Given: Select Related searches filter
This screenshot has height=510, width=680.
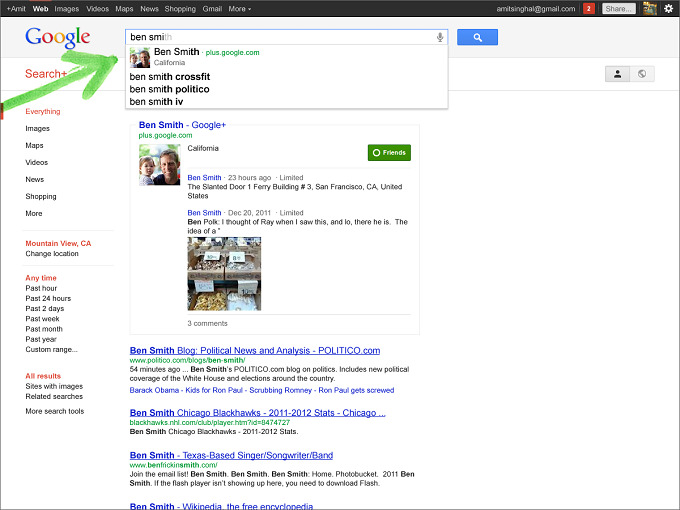Looking at the screenshot, I should 54,396.
